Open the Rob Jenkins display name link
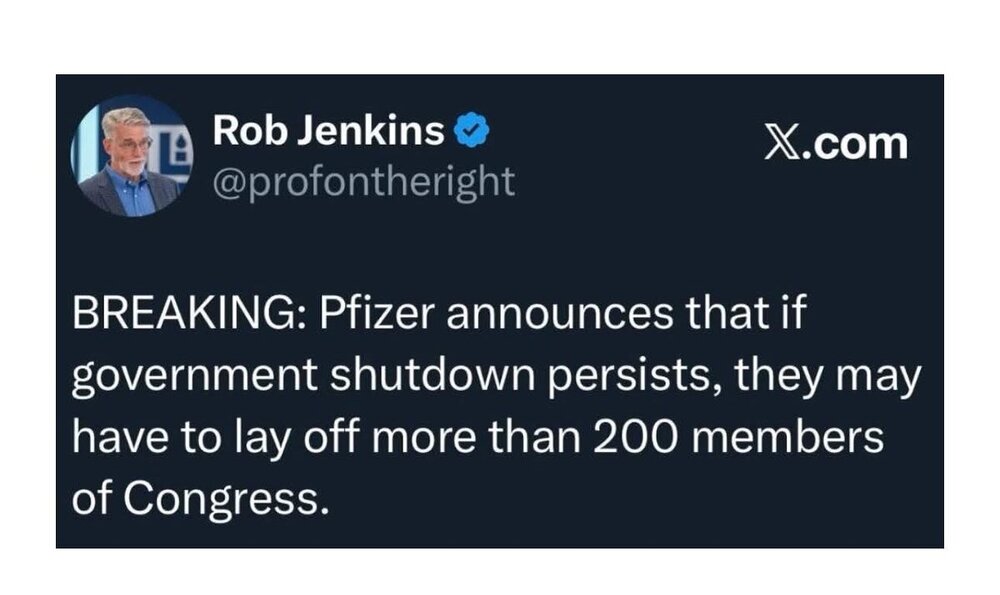 click(x=329, y=130)
